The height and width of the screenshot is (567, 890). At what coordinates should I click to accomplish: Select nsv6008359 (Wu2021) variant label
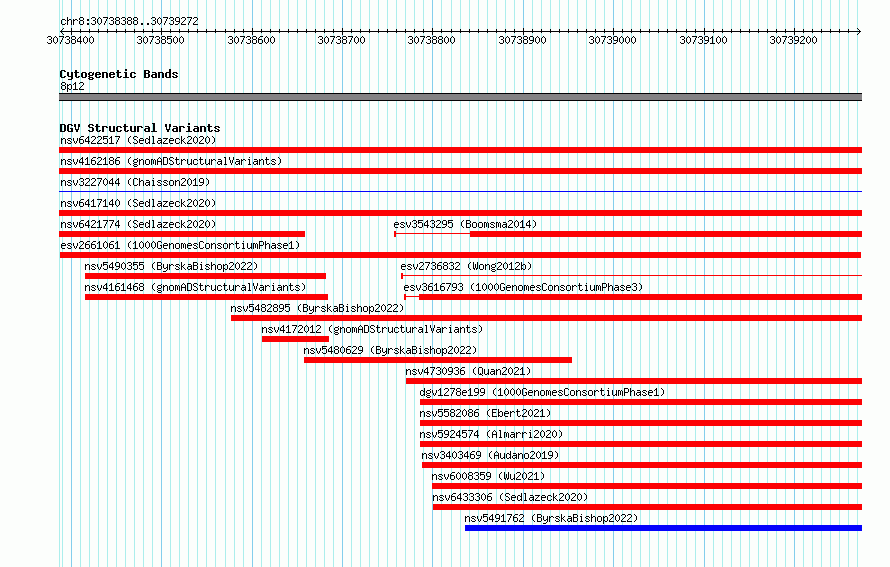(488, 476)
